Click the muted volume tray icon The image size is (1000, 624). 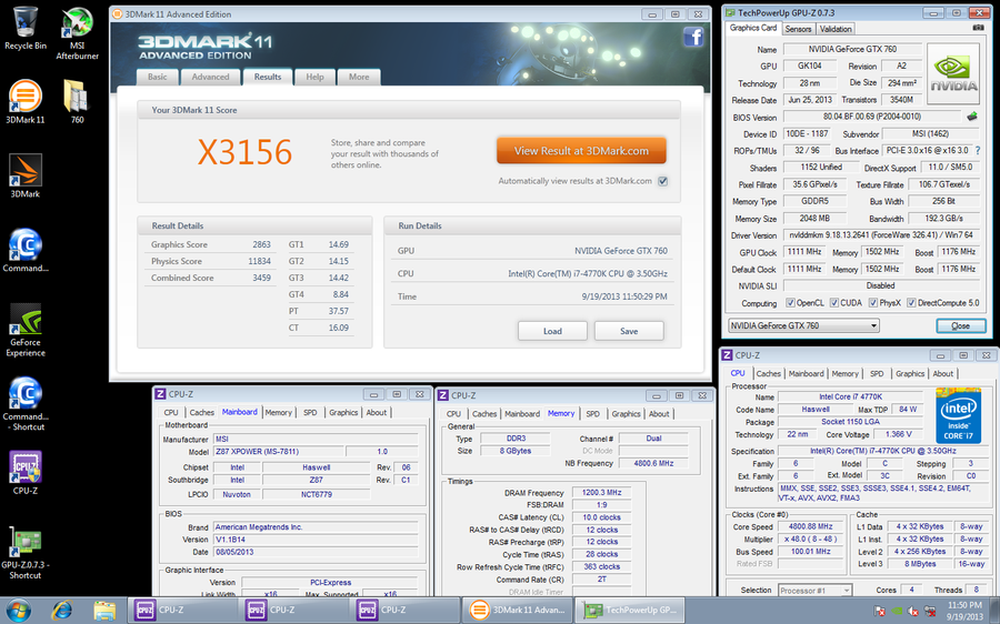point(913,611)
